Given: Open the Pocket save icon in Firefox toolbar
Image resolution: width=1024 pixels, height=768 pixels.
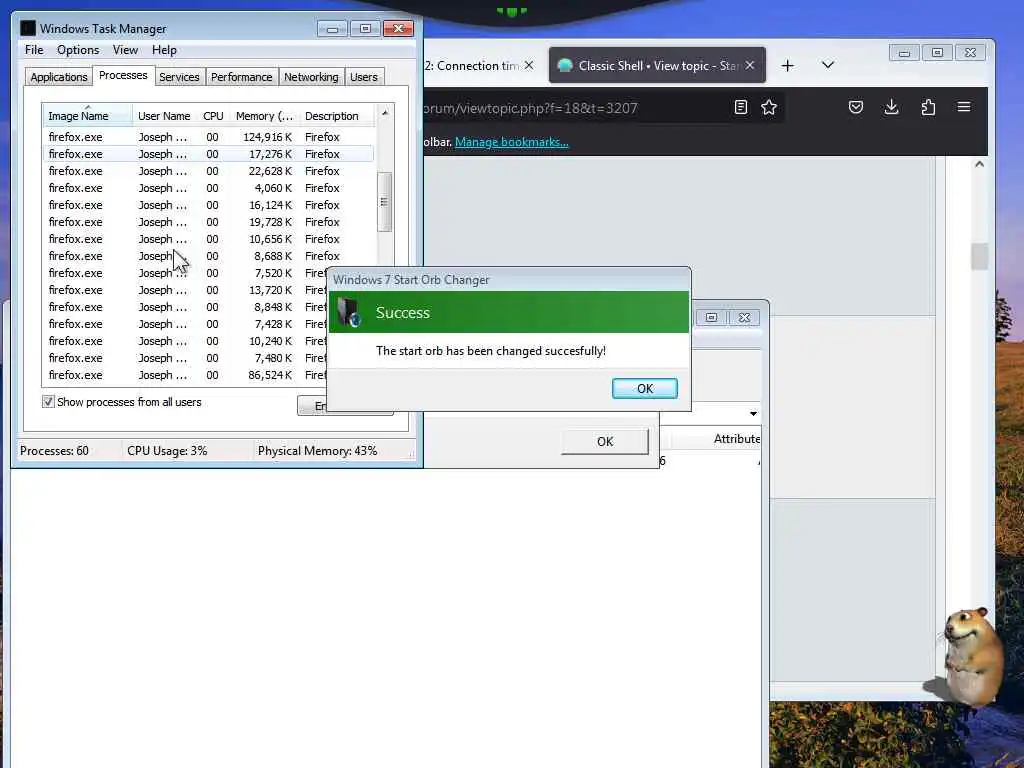Looking at the screenshot, I should tap(856, 107).
